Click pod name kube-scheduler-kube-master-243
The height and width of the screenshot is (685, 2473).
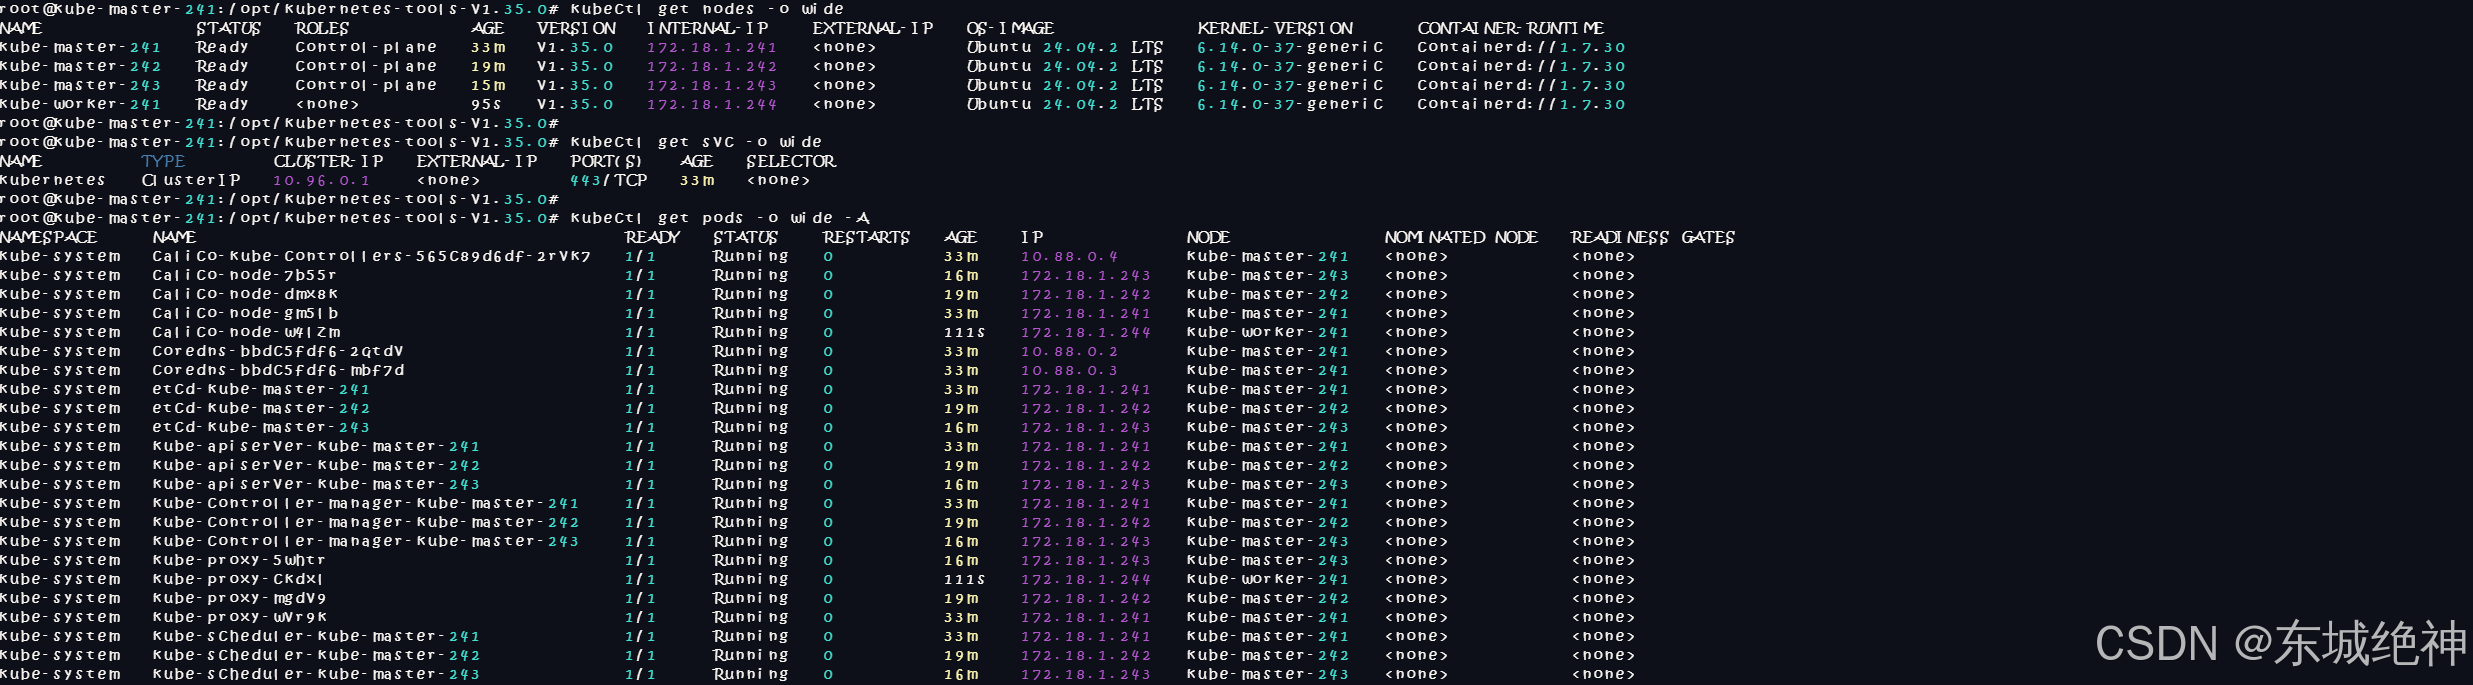point(316,675)
